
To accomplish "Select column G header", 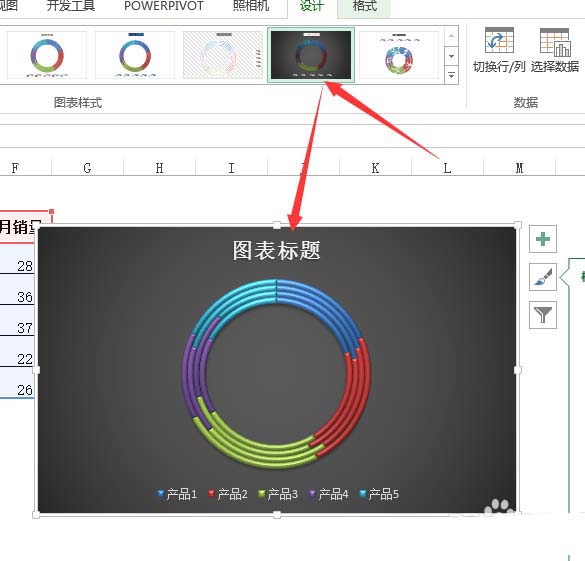I will [x=87, y=168].
